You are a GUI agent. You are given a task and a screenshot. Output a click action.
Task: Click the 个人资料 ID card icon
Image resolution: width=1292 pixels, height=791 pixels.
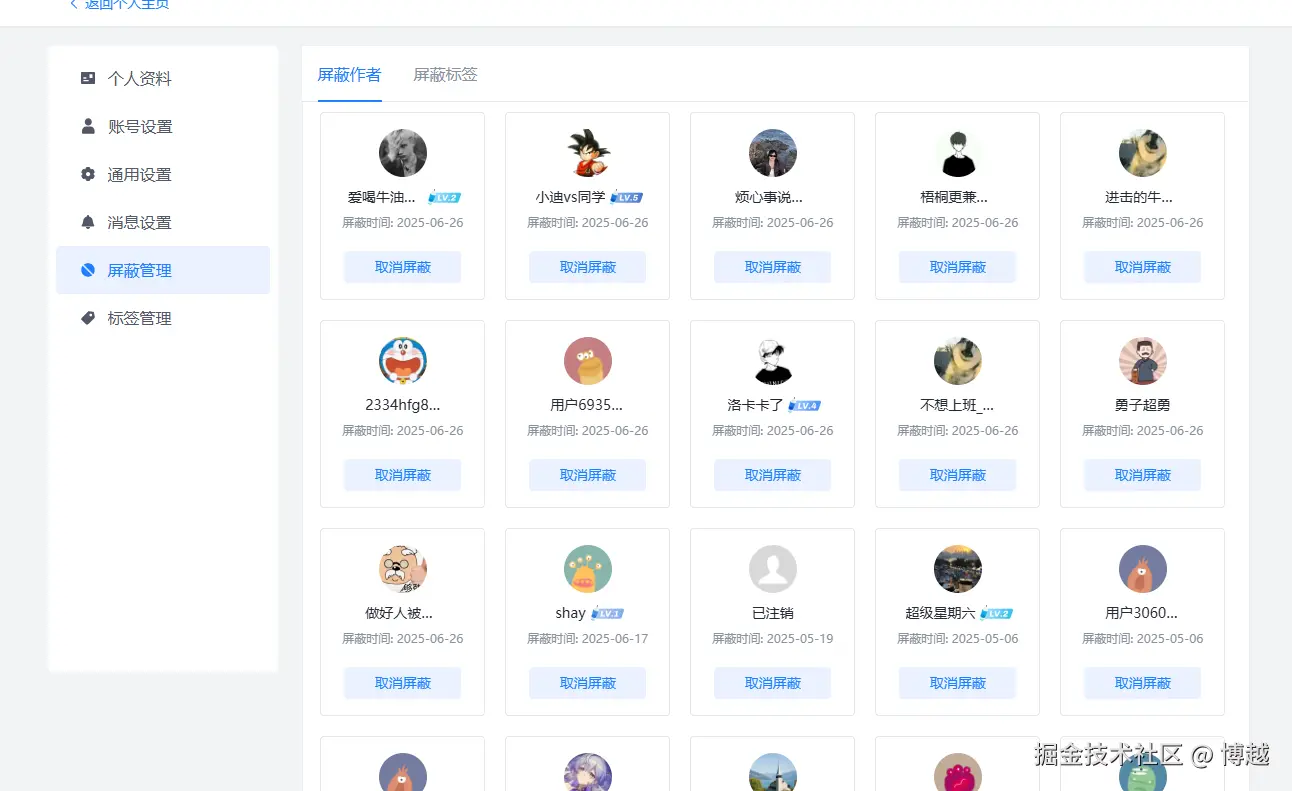pos(88,78)
